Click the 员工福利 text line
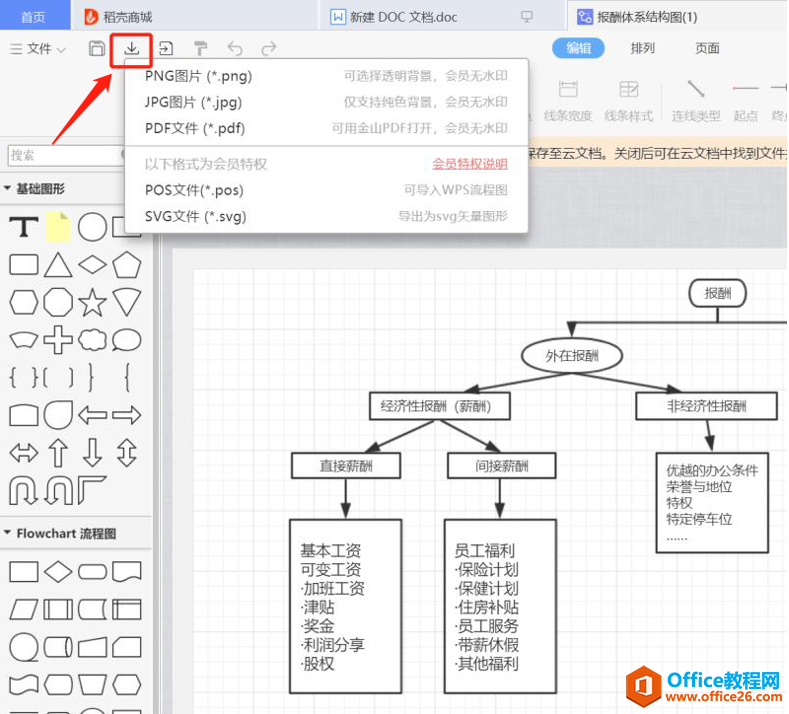Image resolution: width=789 pixels, height=714 pixels. pyautogui.click(x=485, y=550)
